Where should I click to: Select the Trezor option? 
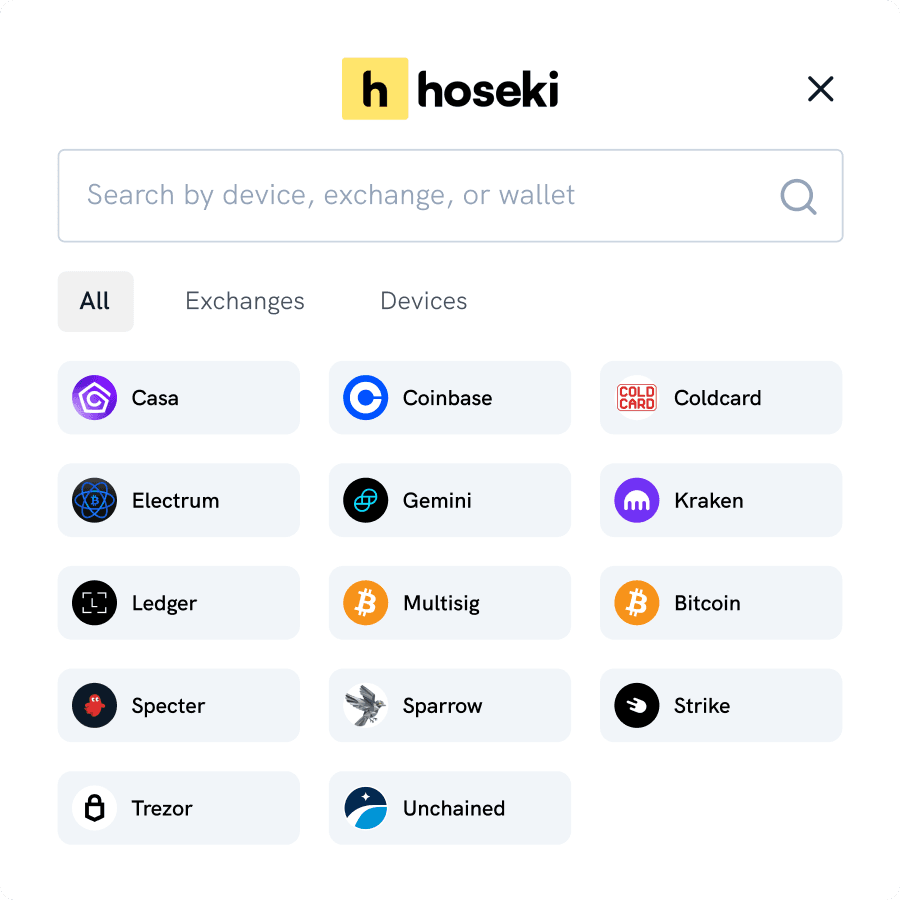[178, 808]
